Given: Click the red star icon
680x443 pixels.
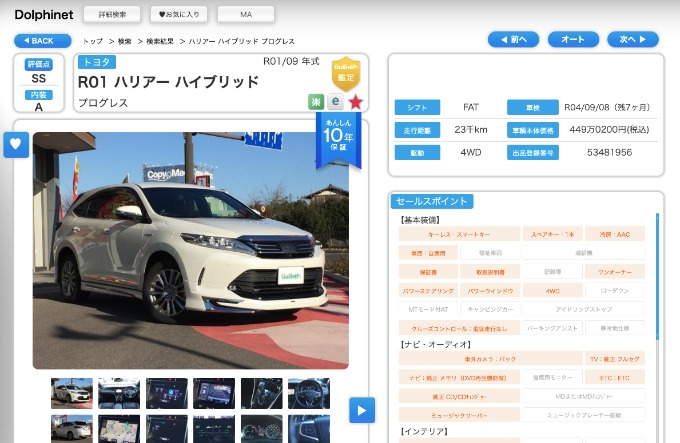Looking at the screenshot, I should [355, 102].
